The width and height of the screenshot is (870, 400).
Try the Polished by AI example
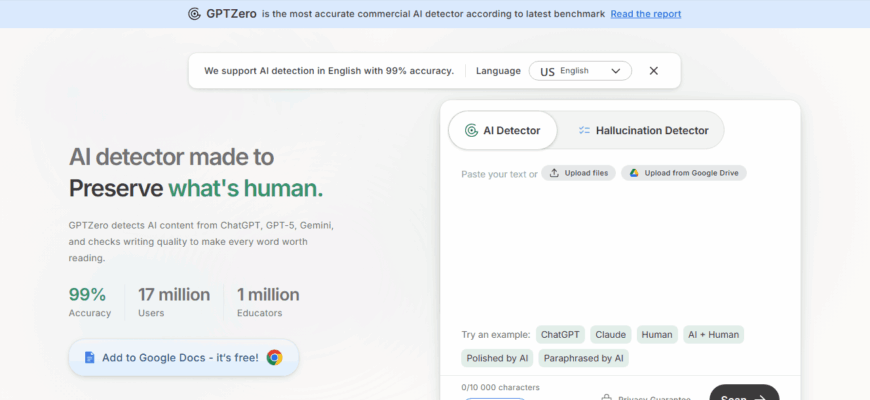pos(497,358)
